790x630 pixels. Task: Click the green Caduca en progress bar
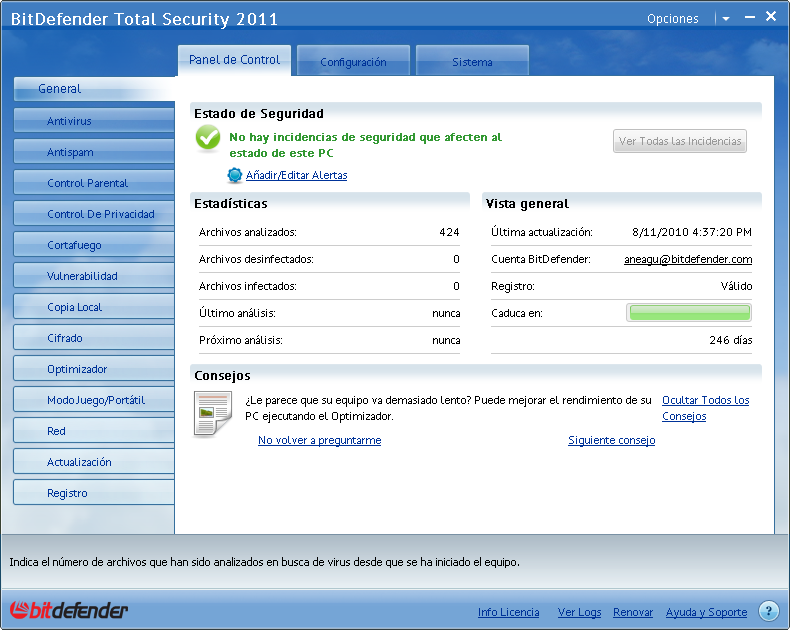(x=689, y=312)
